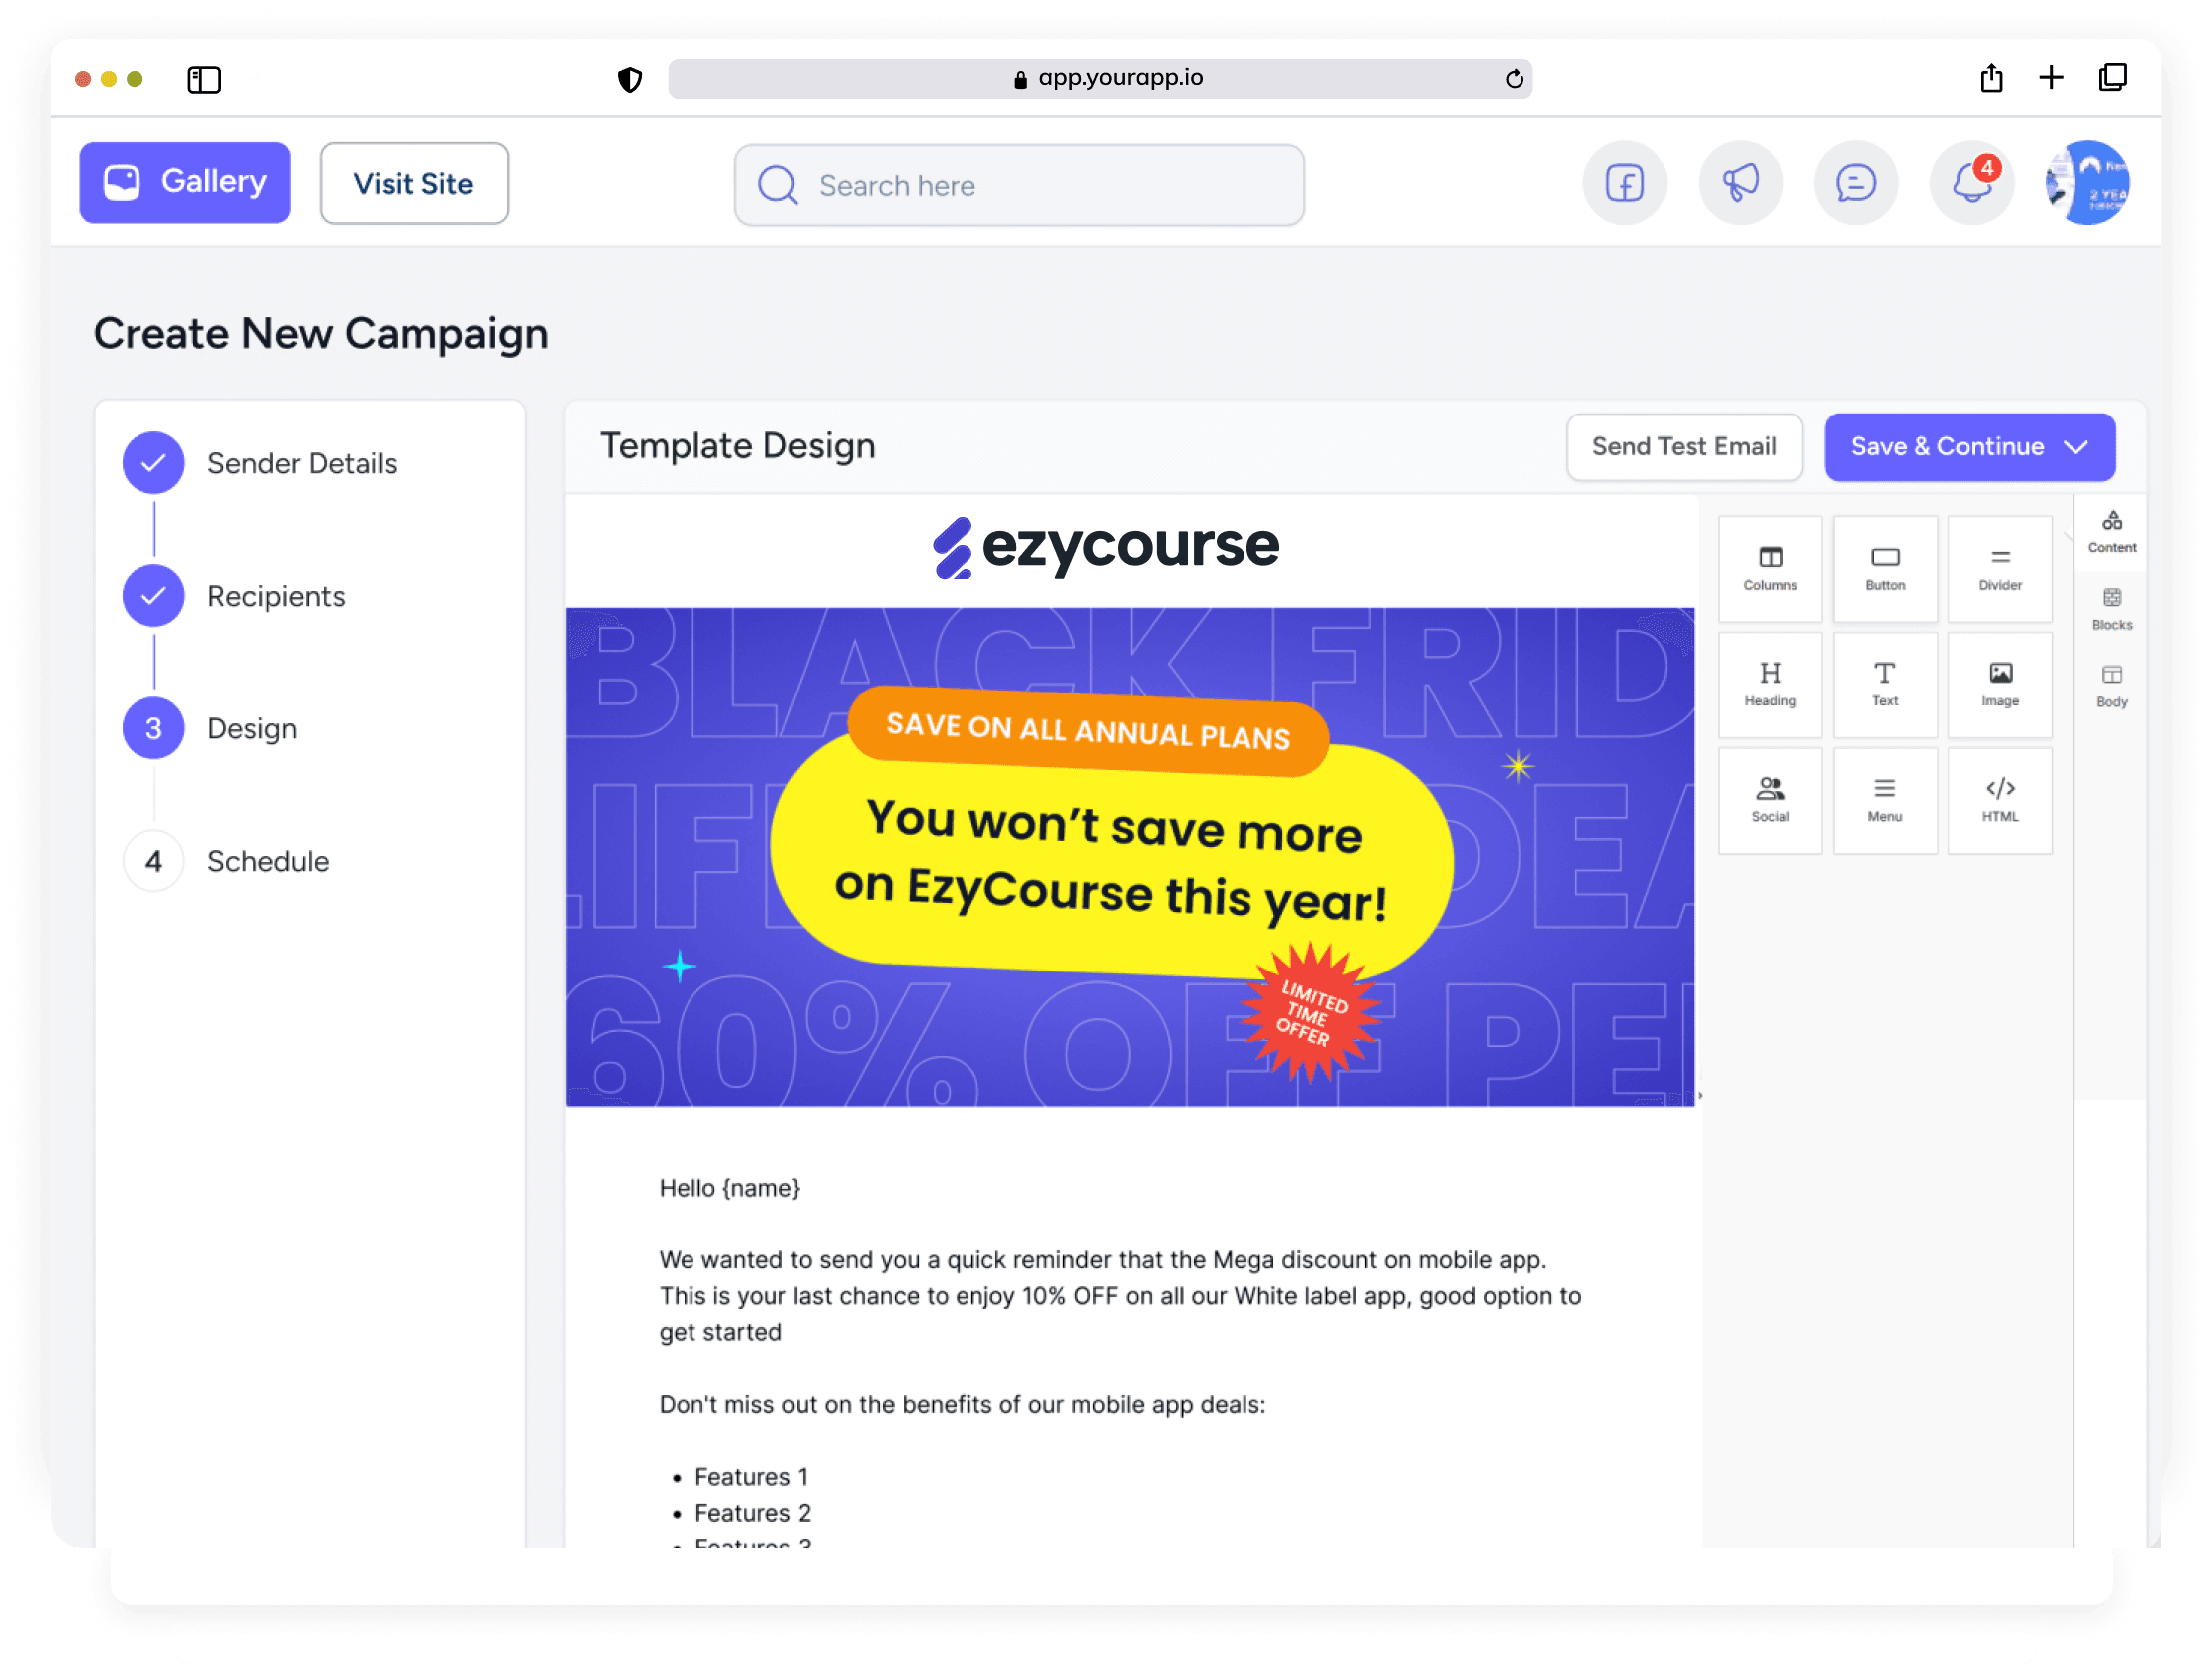
Task: Click the Features 1 bullet item
Action: point(751,1477)
